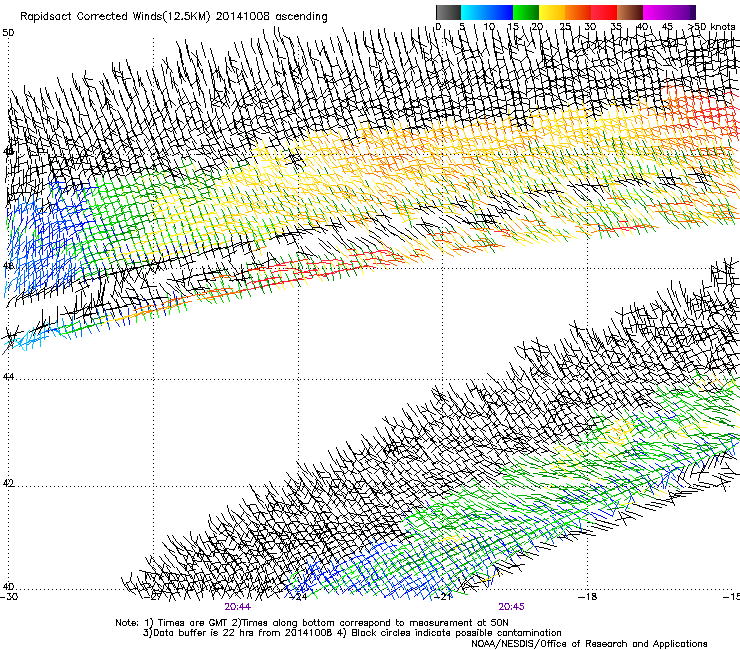The image size is (740, 650).
Task: Click the magenta-purple 40-50 knots legend segment
Action: [x=669, y=12]
